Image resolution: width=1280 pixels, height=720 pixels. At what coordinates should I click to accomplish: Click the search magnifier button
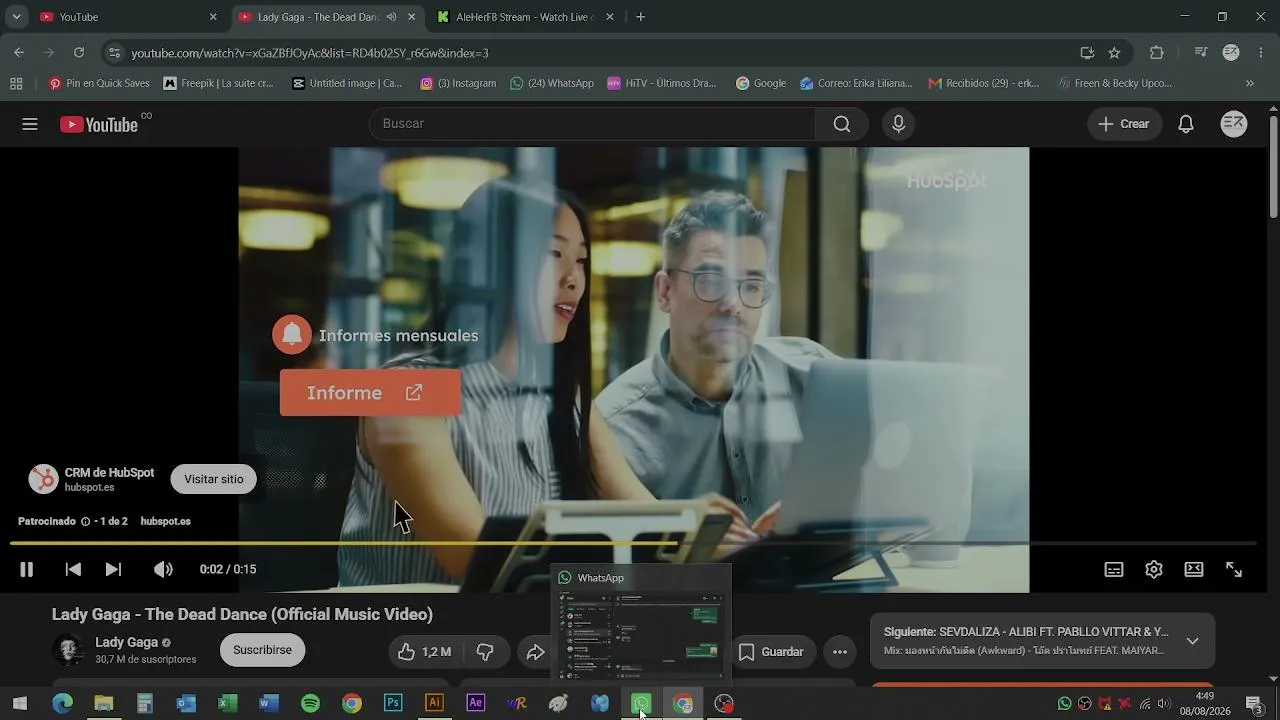pyautogui.click(x=842, y=124)
